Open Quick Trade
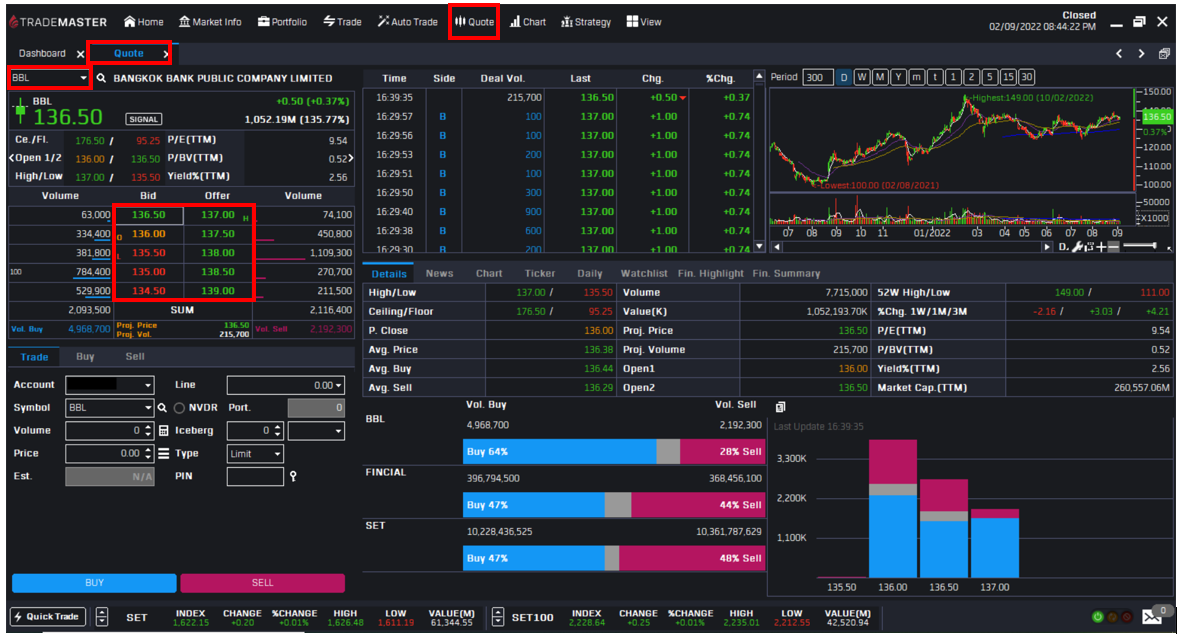 pos(48,617)
